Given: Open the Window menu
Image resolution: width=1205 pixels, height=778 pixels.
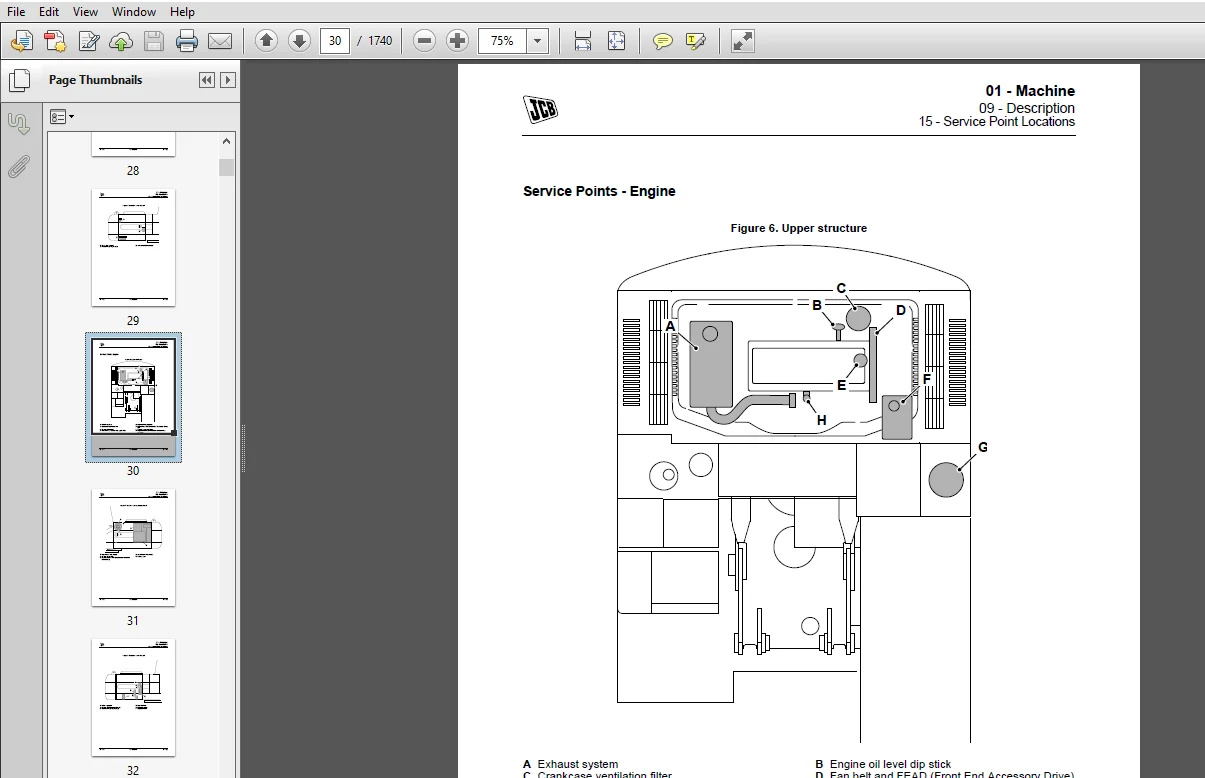Looking at the screenshot, I should tap(134, 12).
